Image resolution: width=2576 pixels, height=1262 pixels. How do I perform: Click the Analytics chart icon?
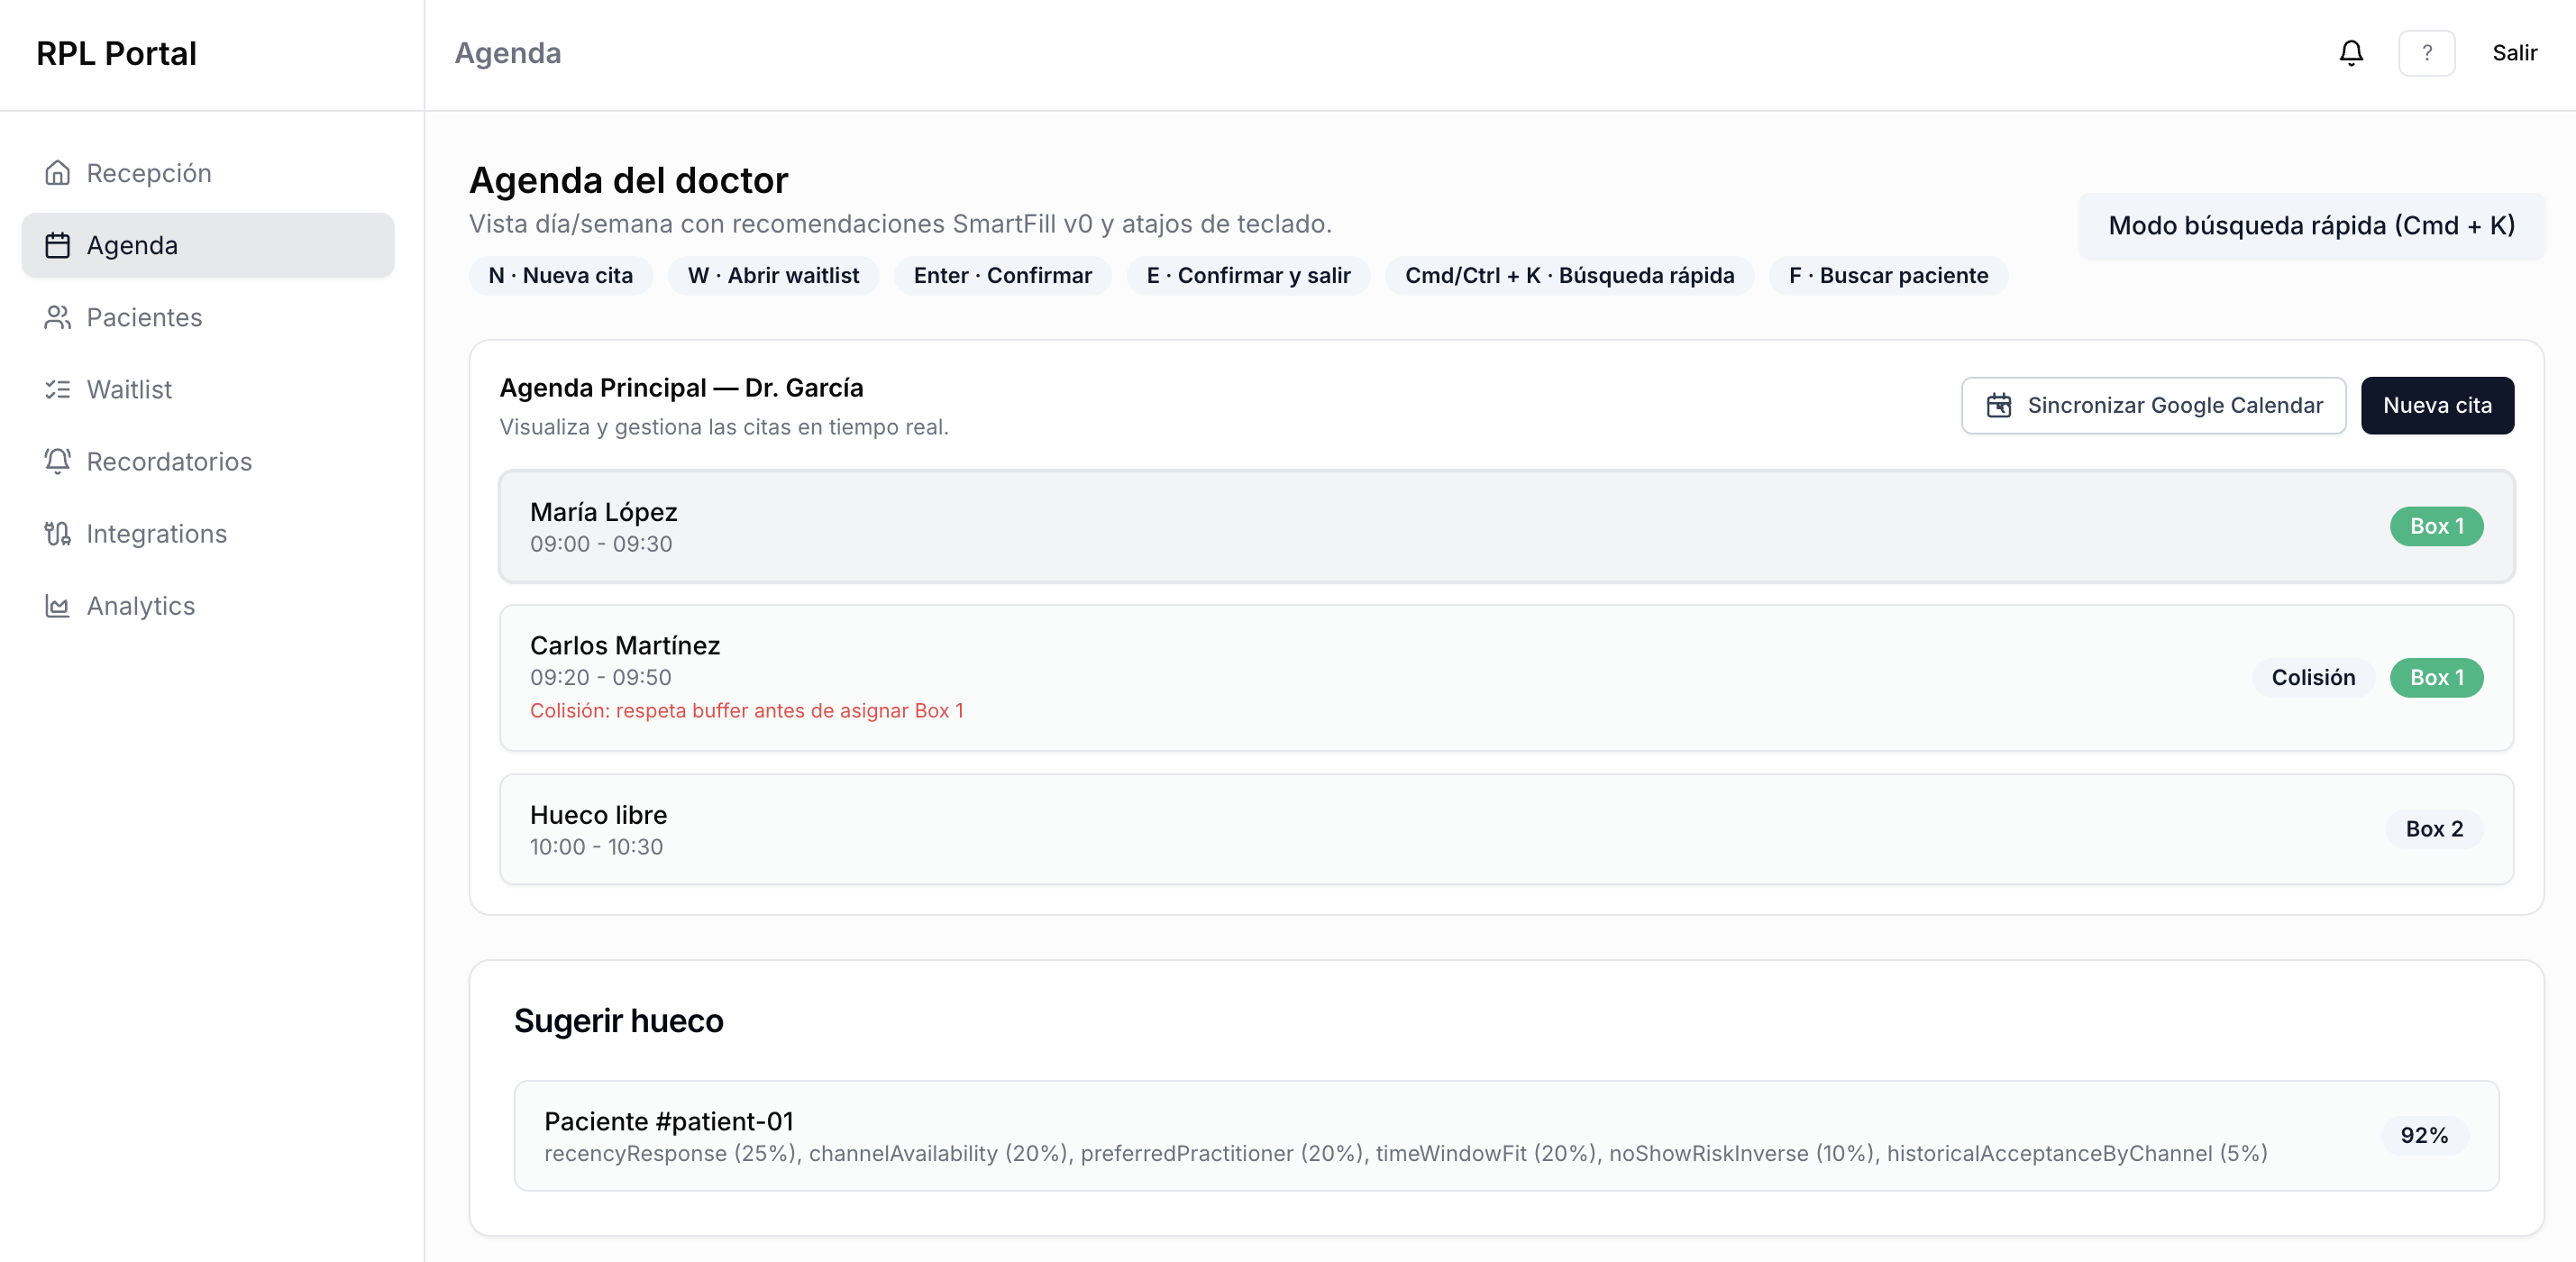point(57,605)
